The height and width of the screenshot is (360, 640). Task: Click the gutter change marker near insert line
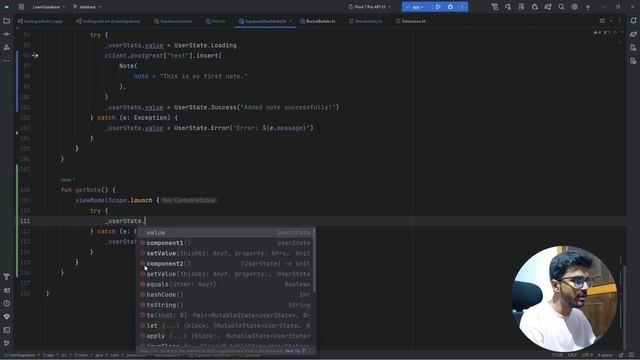point(35,55)
